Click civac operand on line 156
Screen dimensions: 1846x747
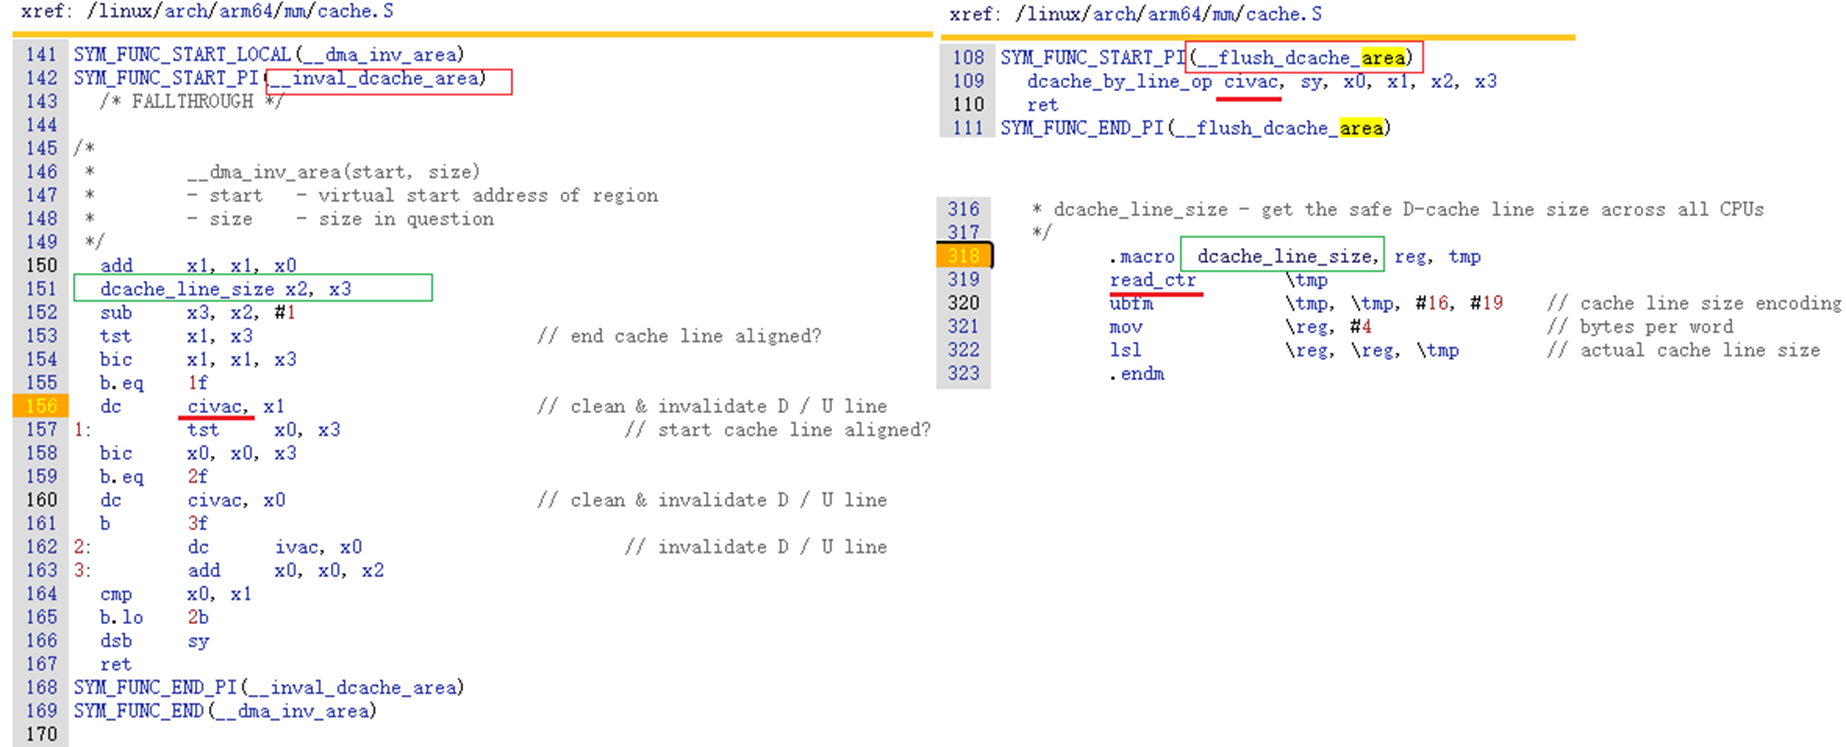pos(215,406)
